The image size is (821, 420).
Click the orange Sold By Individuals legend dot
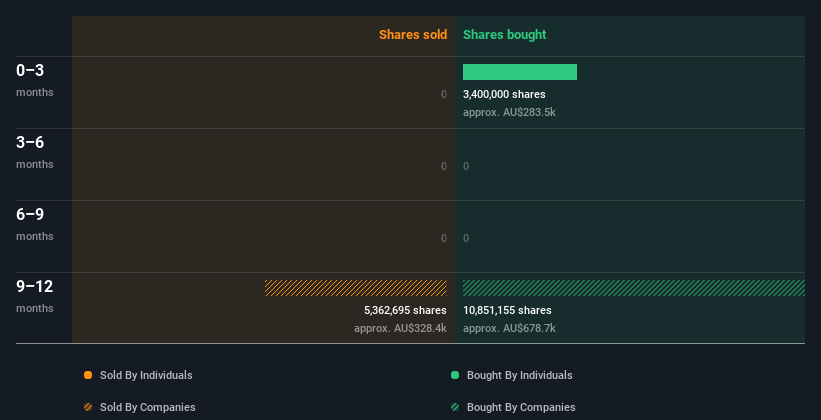tap(88, 375)
